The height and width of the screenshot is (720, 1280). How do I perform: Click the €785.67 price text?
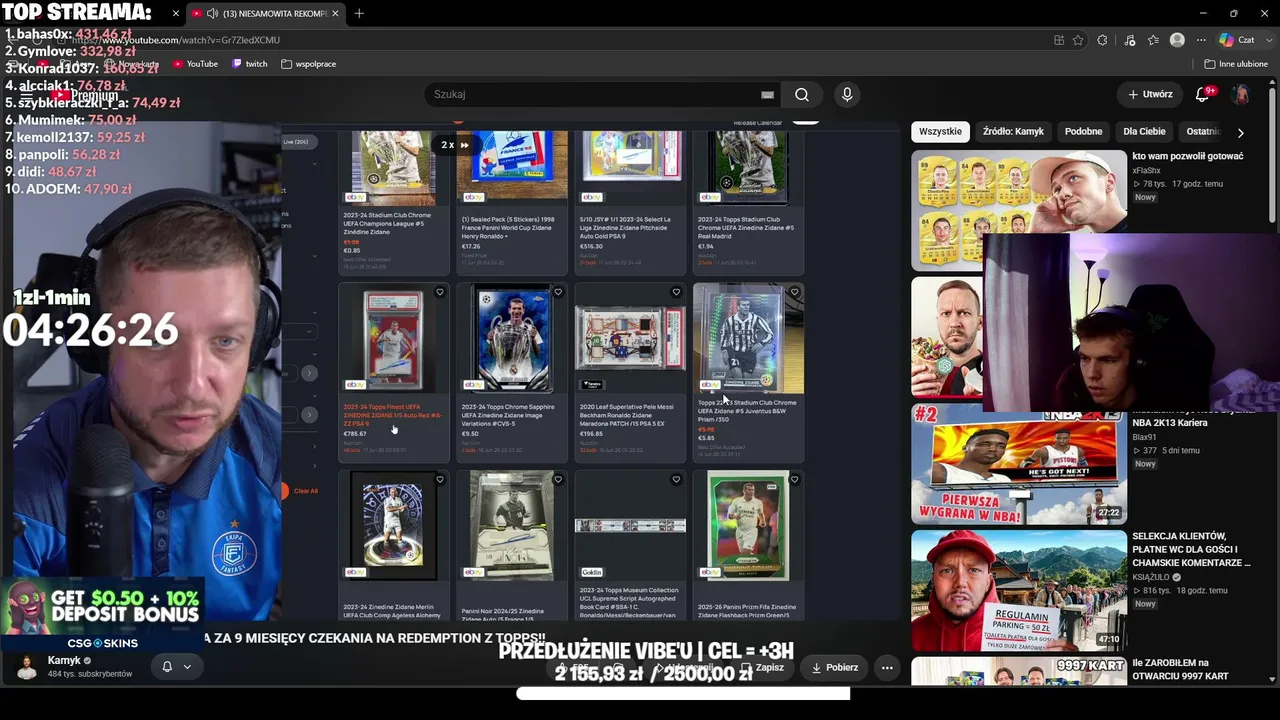(x=355, y=434)
